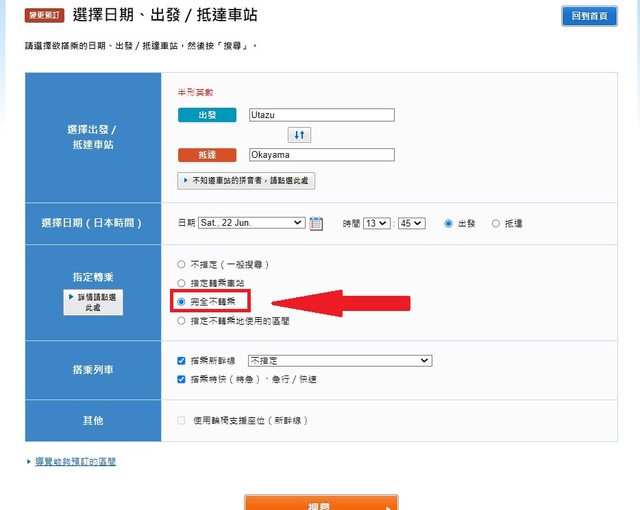Toggle the 搭乘新幹線 checkbox

(x=181, y=360)
